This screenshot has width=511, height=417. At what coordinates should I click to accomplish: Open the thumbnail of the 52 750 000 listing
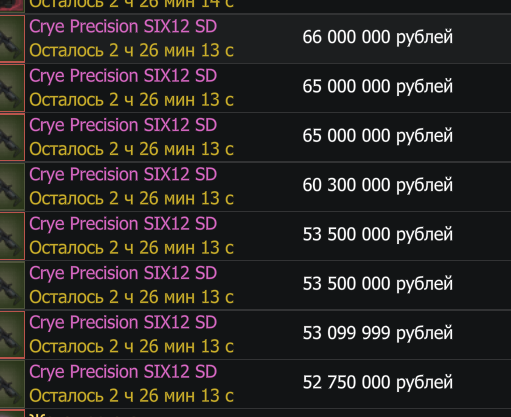tap(12, 384)
